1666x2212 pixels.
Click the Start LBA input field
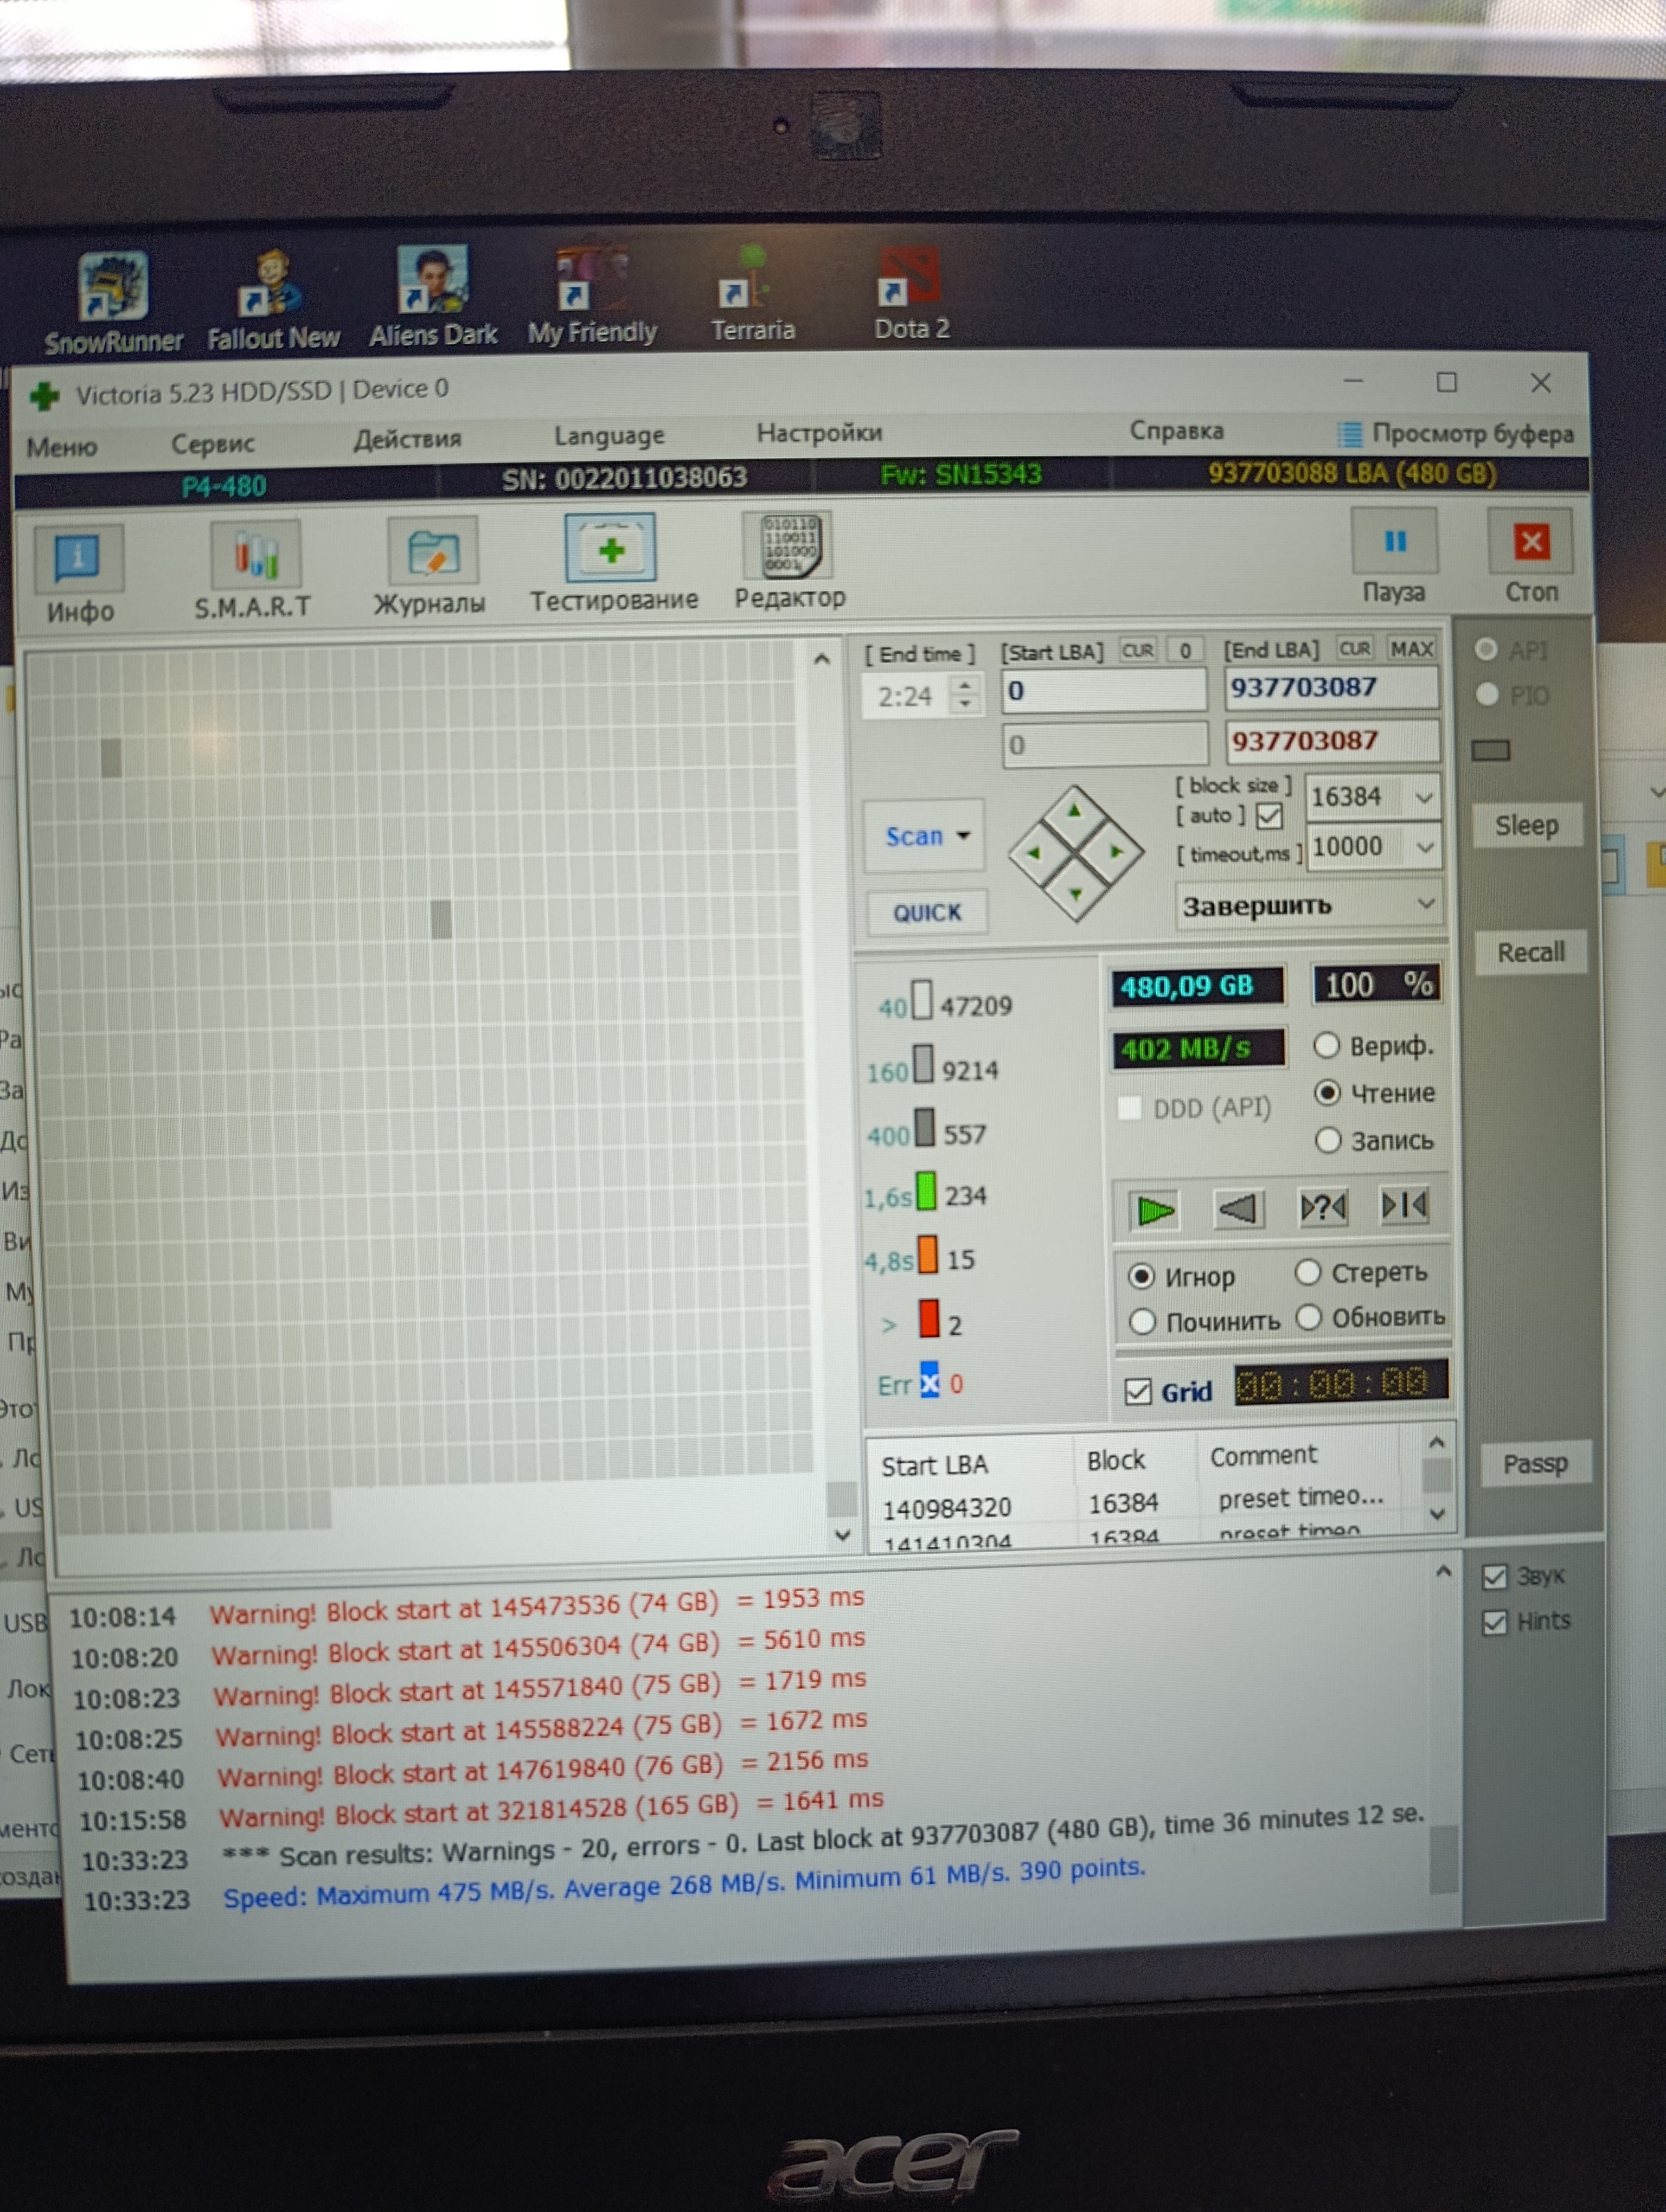(1103, 690)
